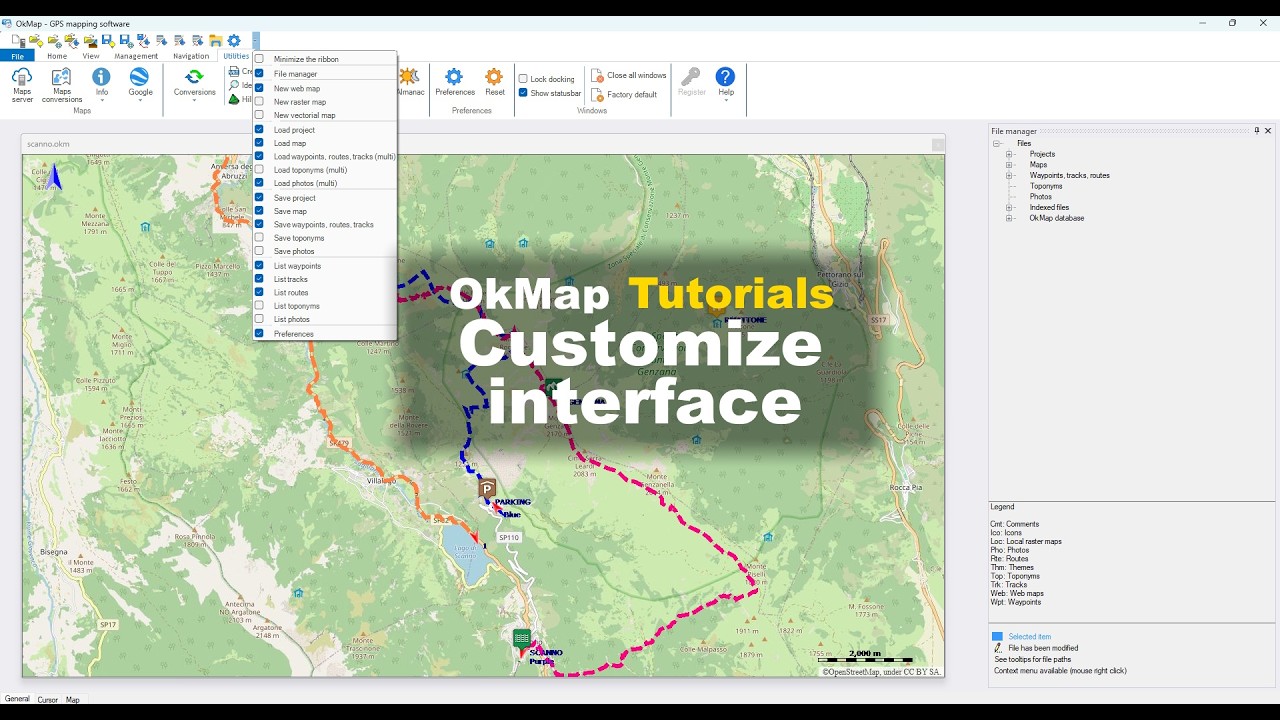The image size is (1280, 720).
Task: Click the New web map quick access icon
Action: (18, 41)
